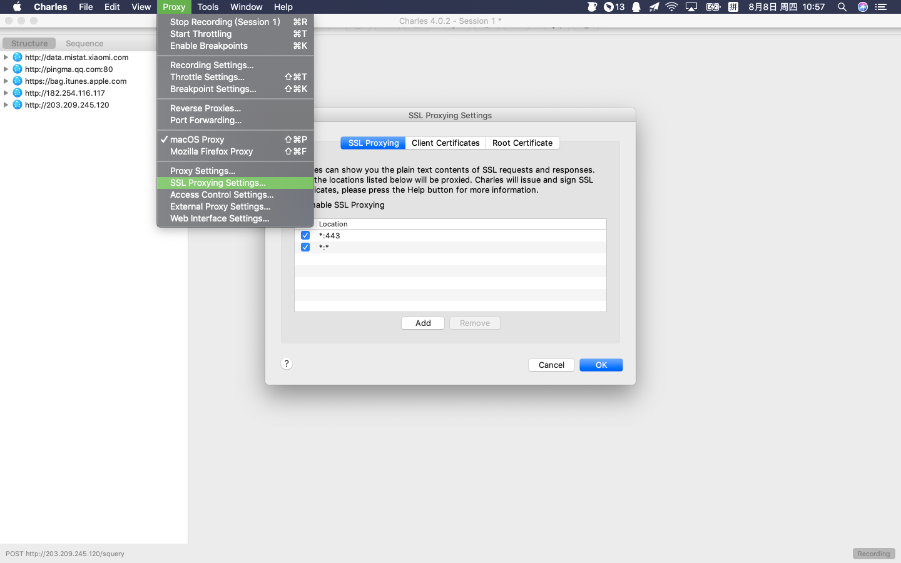Open Web Interface Settings menu item
This screenshot has height=563, width=901.
[235, 219]
